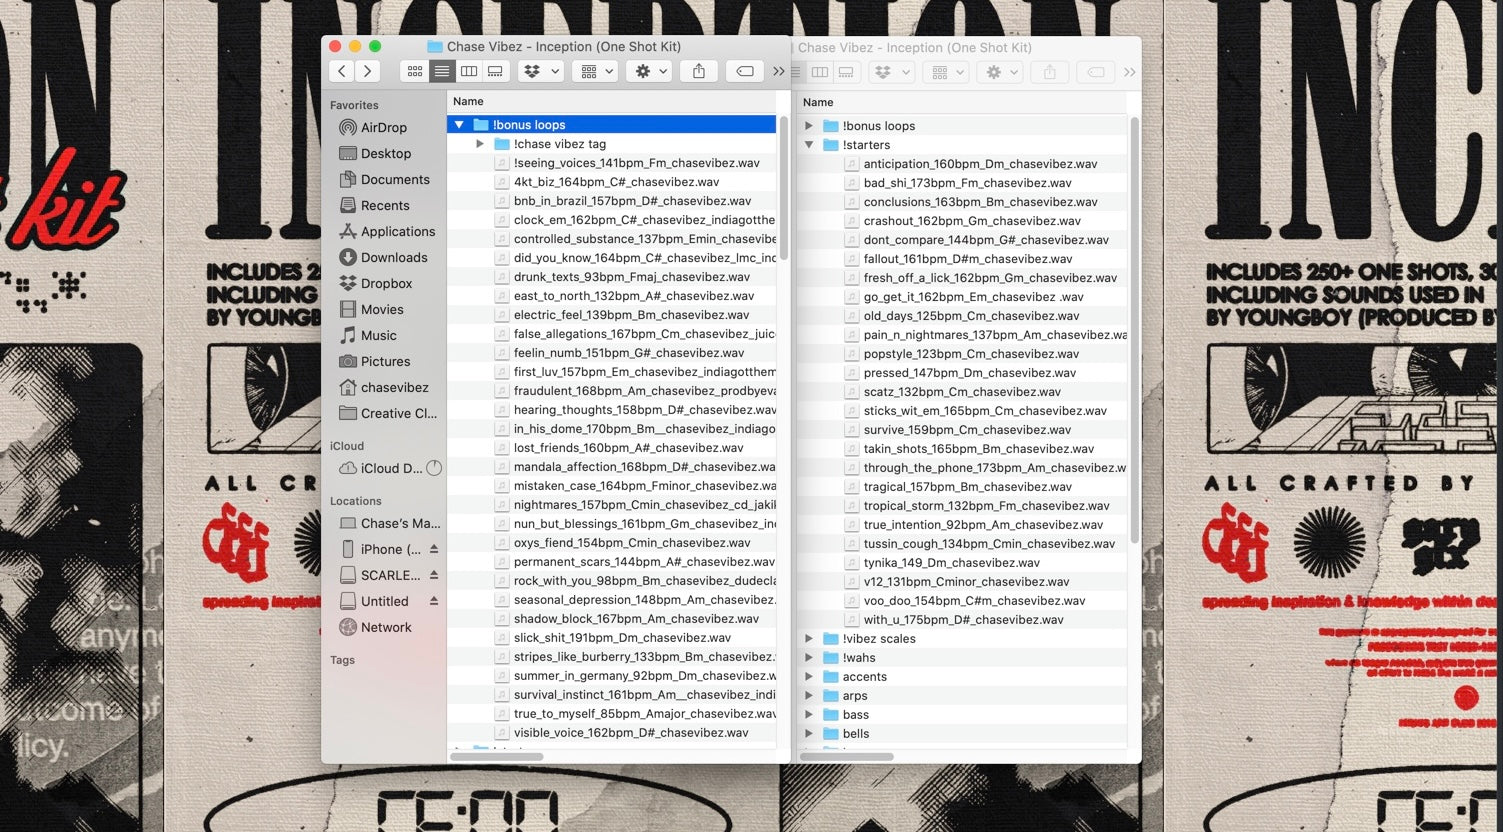Expand the !vibez scales folder
The width and height of the screenshot is (1503, 832).
[x=809, y=639]
